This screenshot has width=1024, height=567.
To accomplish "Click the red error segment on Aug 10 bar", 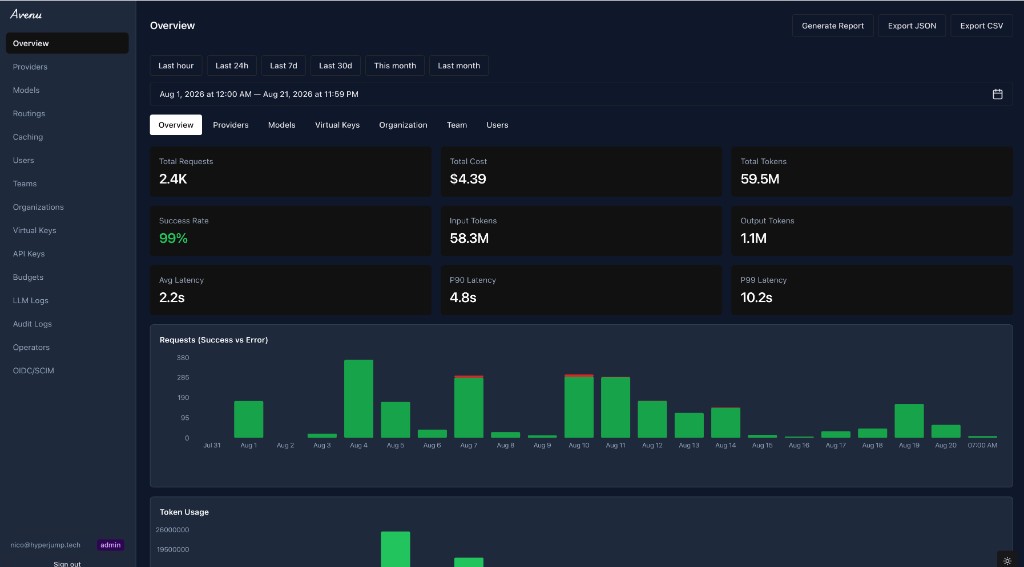I will 579,376.
